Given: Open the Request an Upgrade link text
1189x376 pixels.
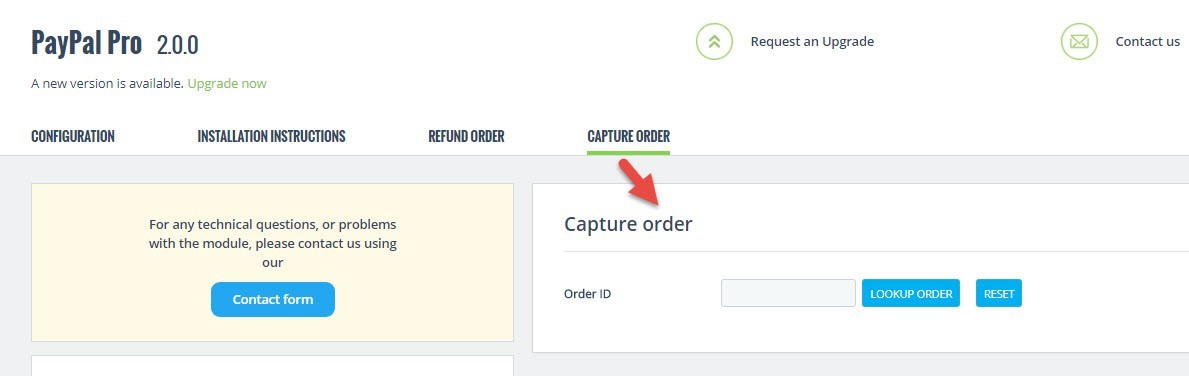Looking at the screenshot, I should coord(812,42).
